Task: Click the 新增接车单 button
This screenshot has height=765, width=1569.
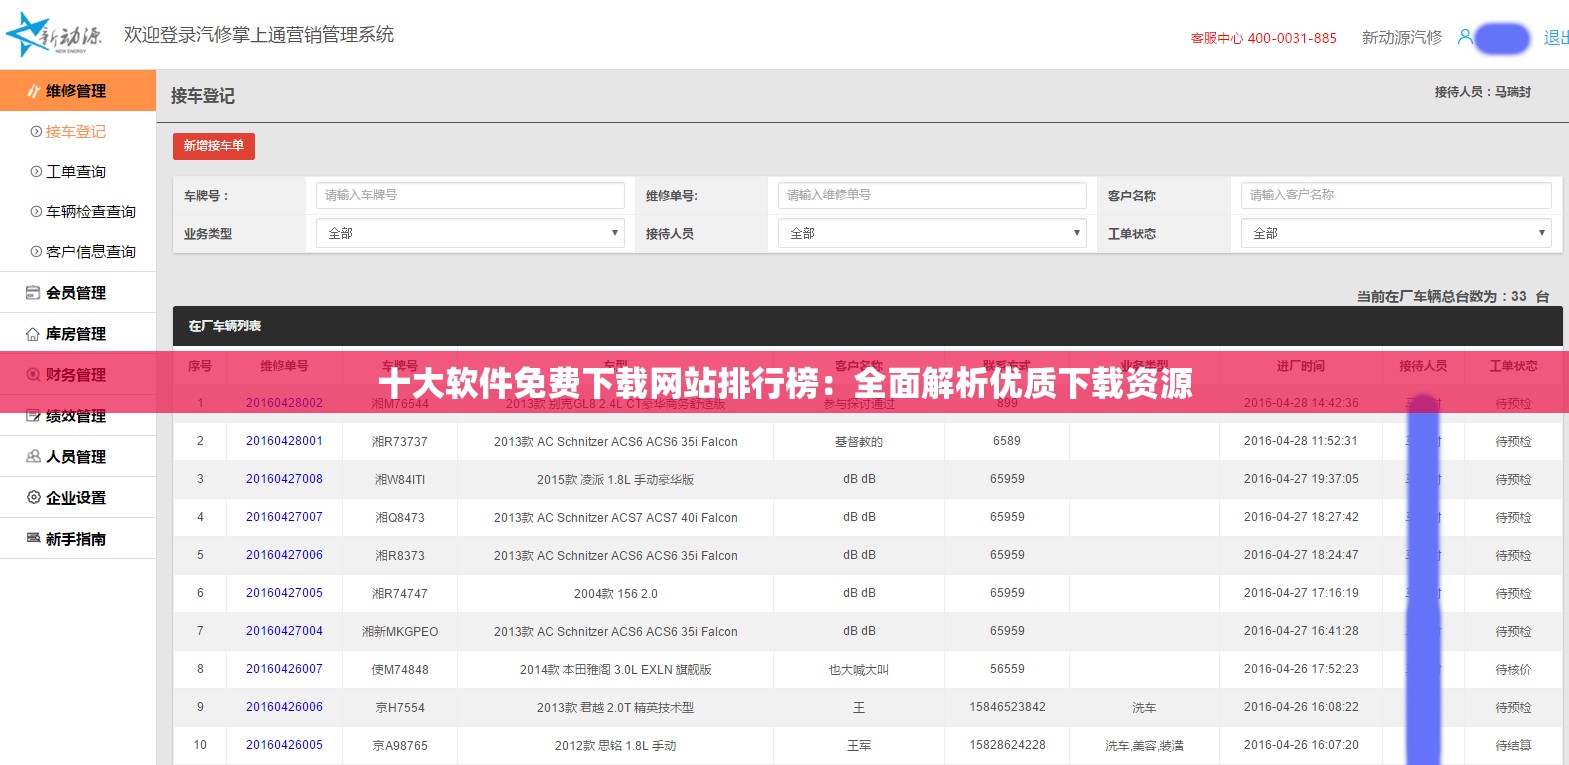Action: (x=214, y=146)
